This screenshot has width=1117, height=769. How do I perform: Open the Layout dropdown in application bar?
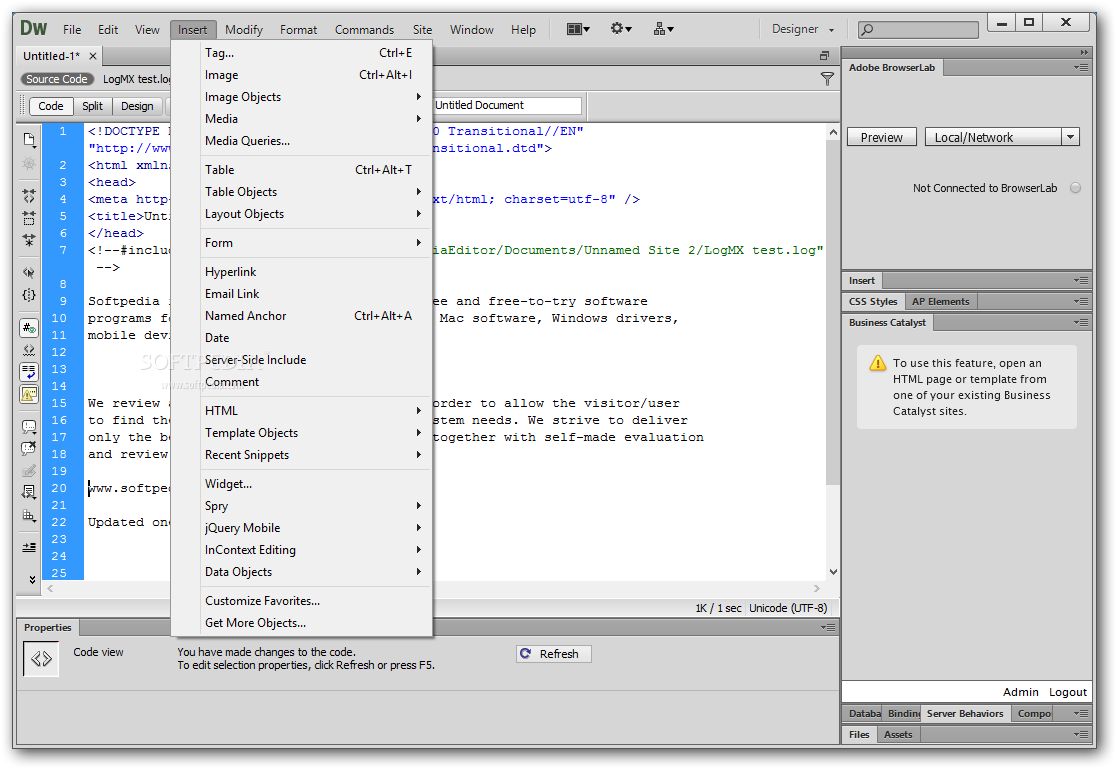coord(578,29)
